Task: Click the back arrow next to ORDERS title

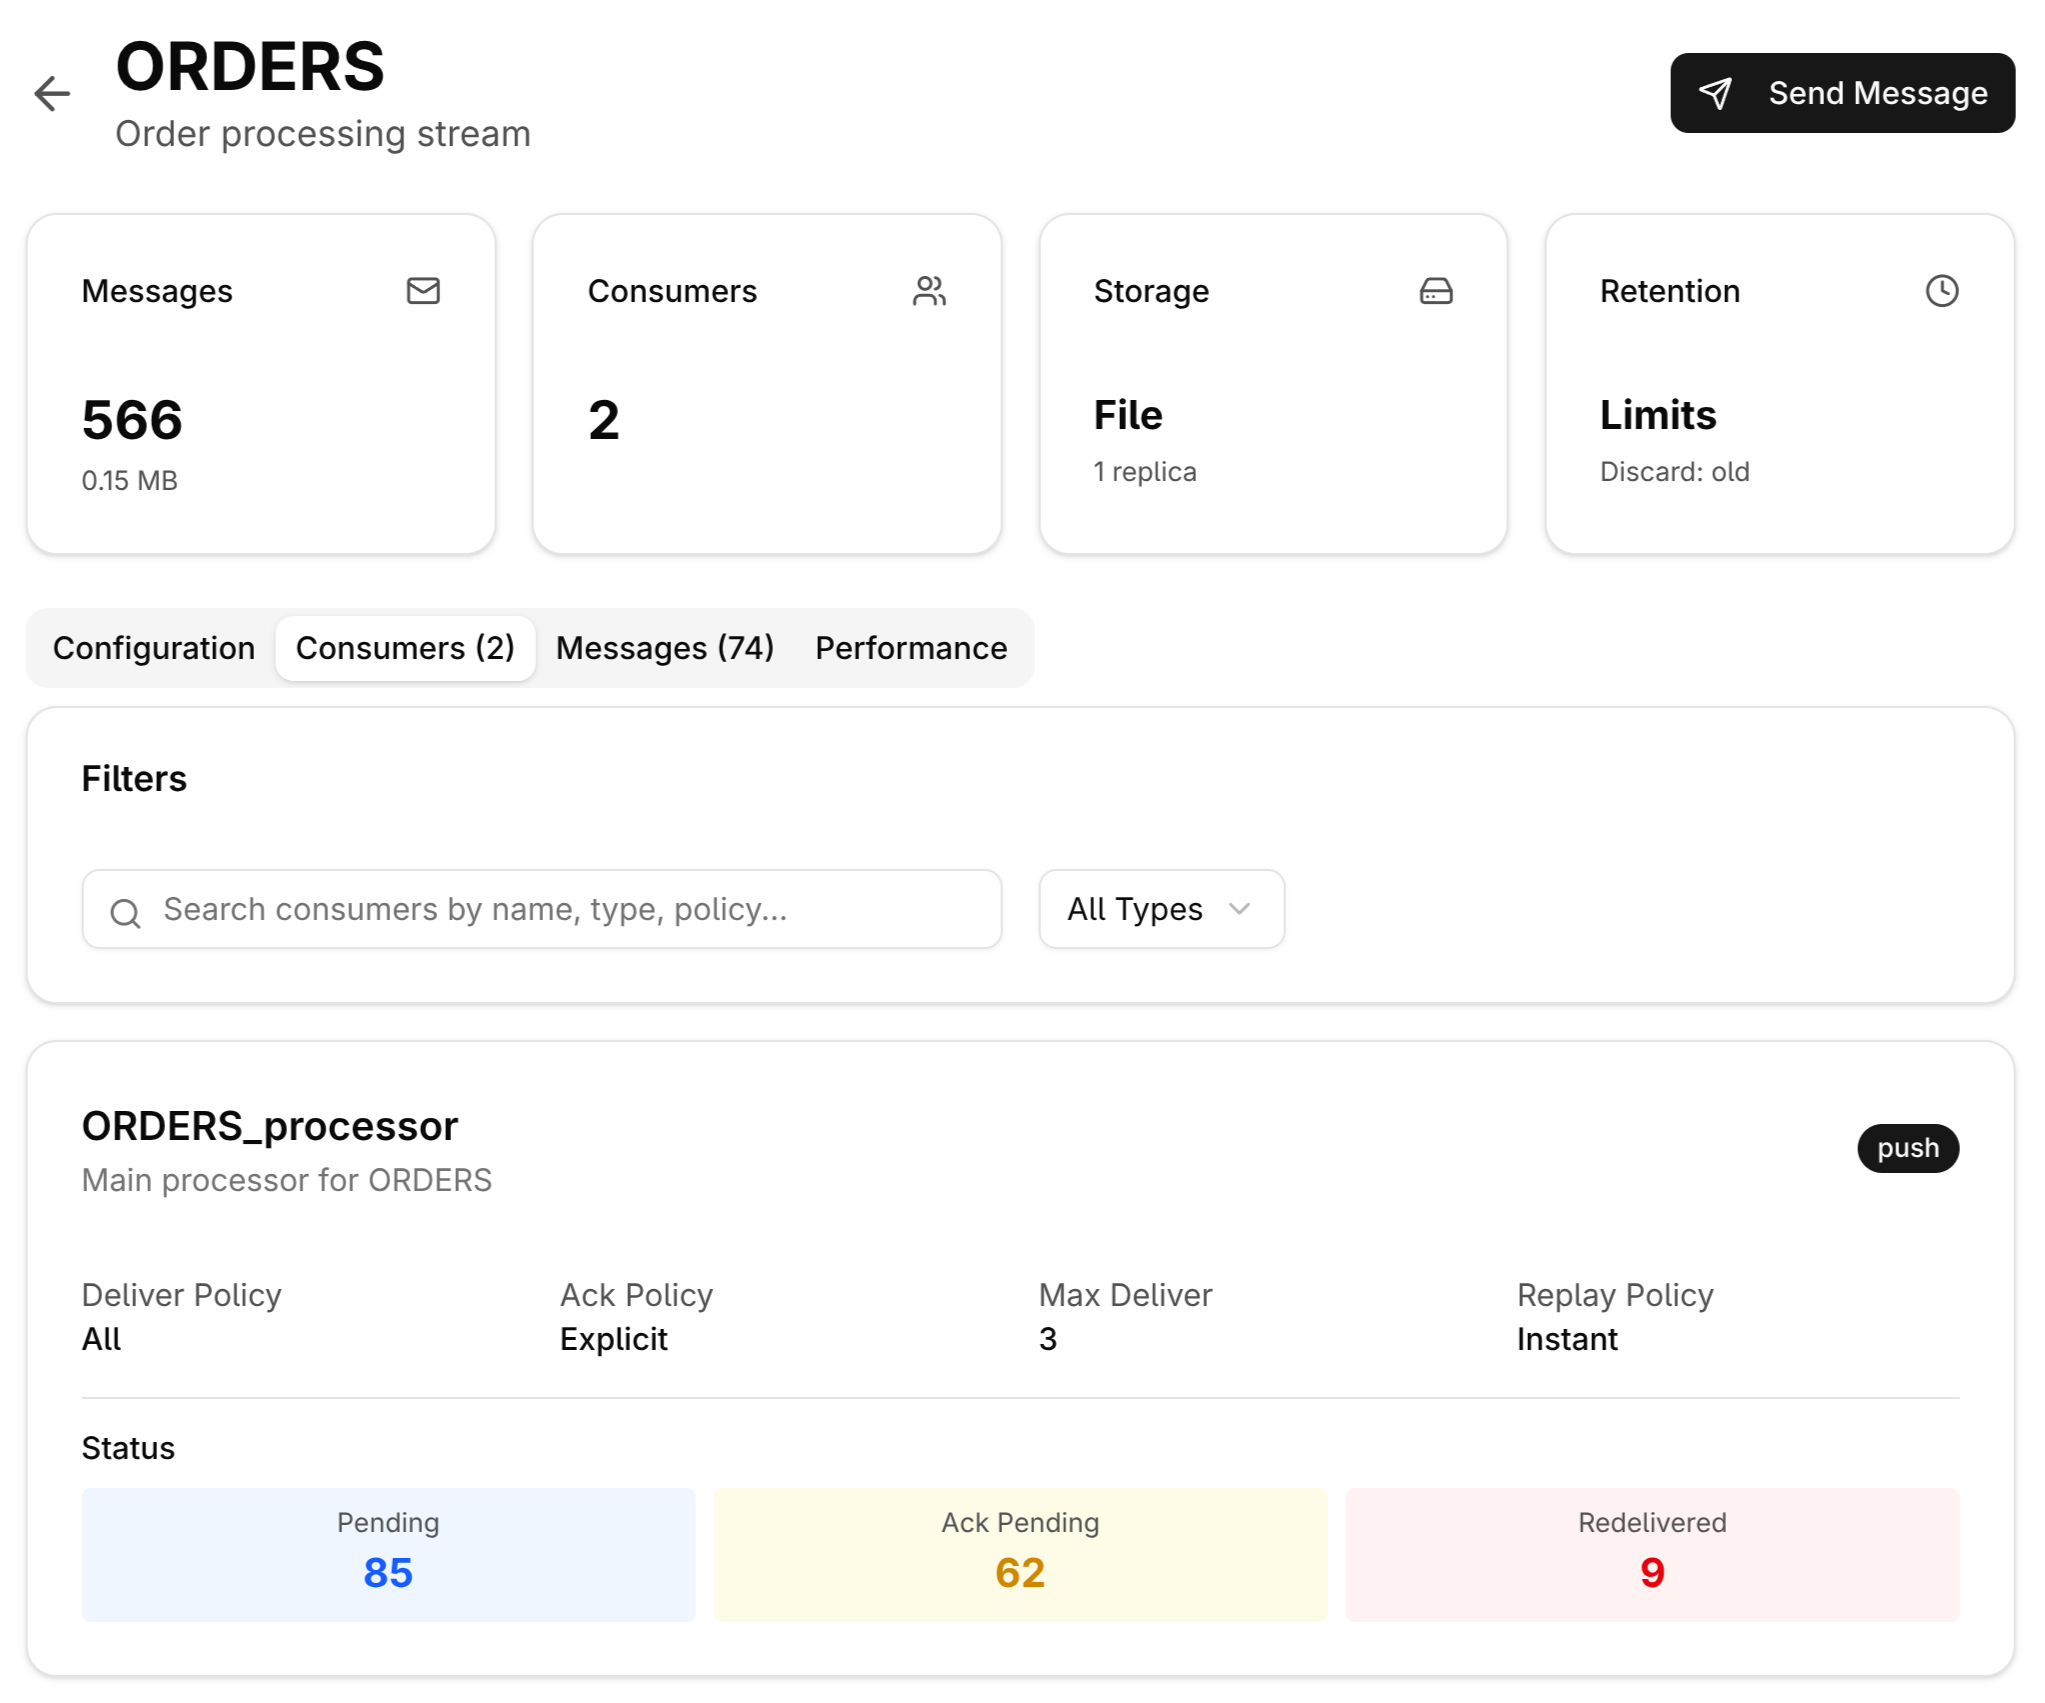Action: [x=51, y=93]
